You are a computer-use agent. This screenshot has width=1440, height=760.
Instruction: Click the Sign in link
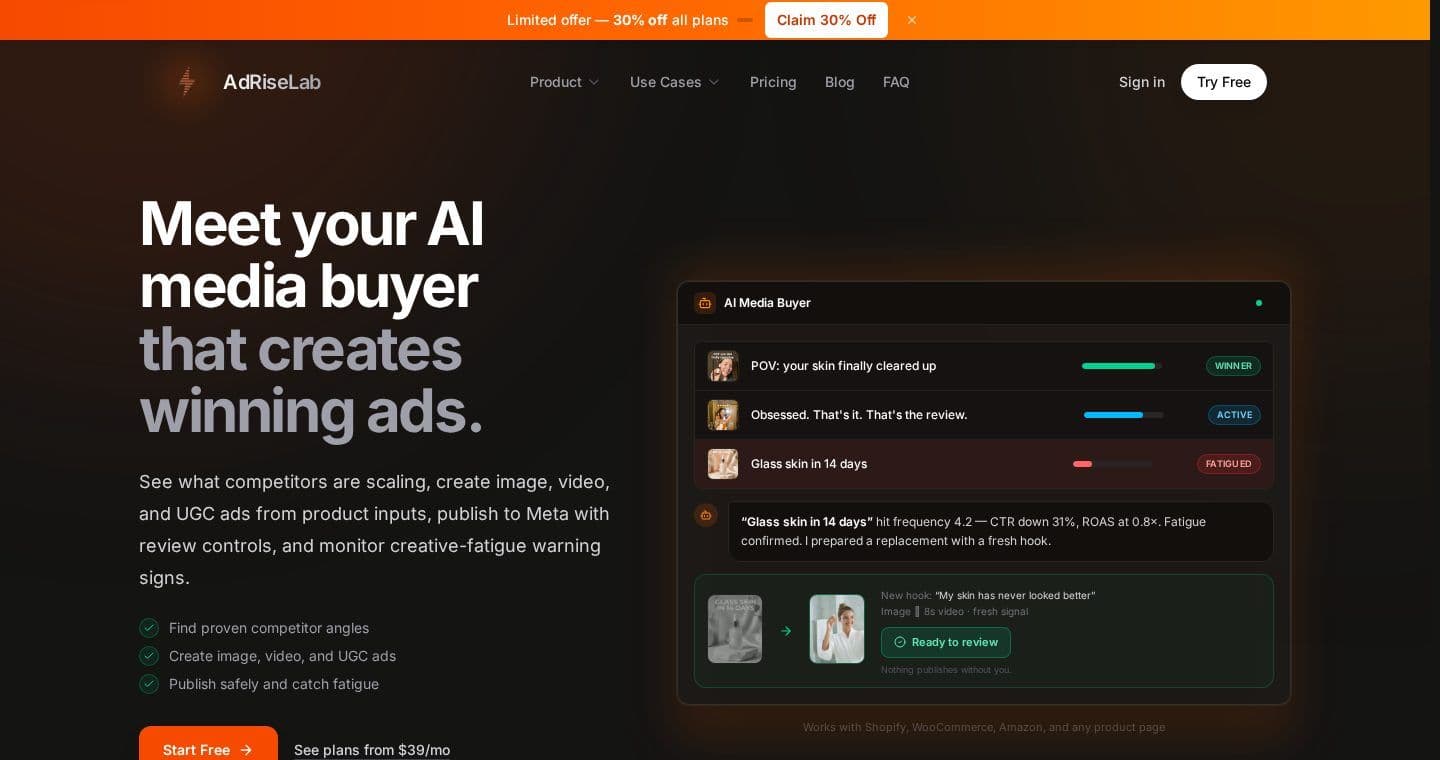pyautogui.click(x=1142, y=82)
